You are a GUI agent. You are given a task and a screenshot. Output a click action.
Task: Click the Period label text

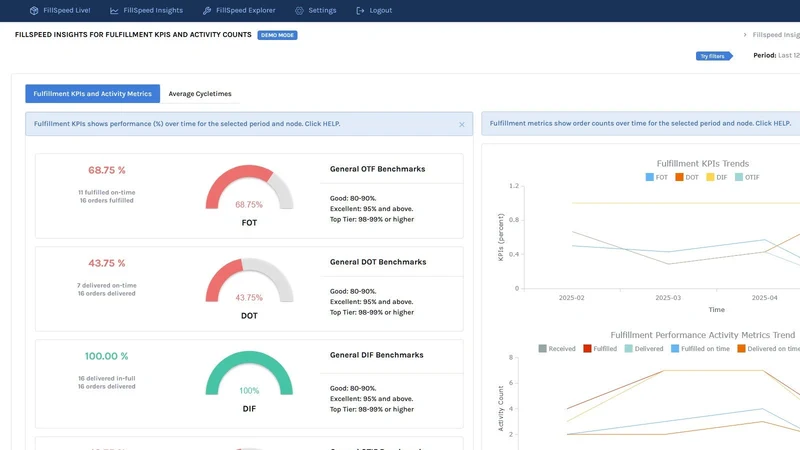[x=765, y=55]
